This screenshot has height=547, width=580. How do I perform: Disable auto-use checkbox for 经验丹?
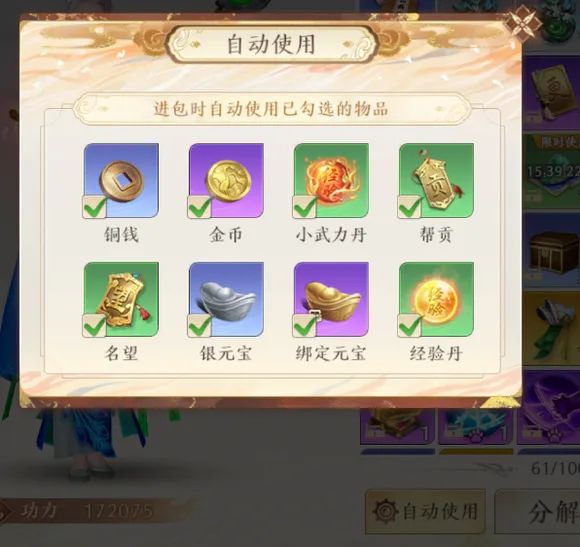(410, 326)
